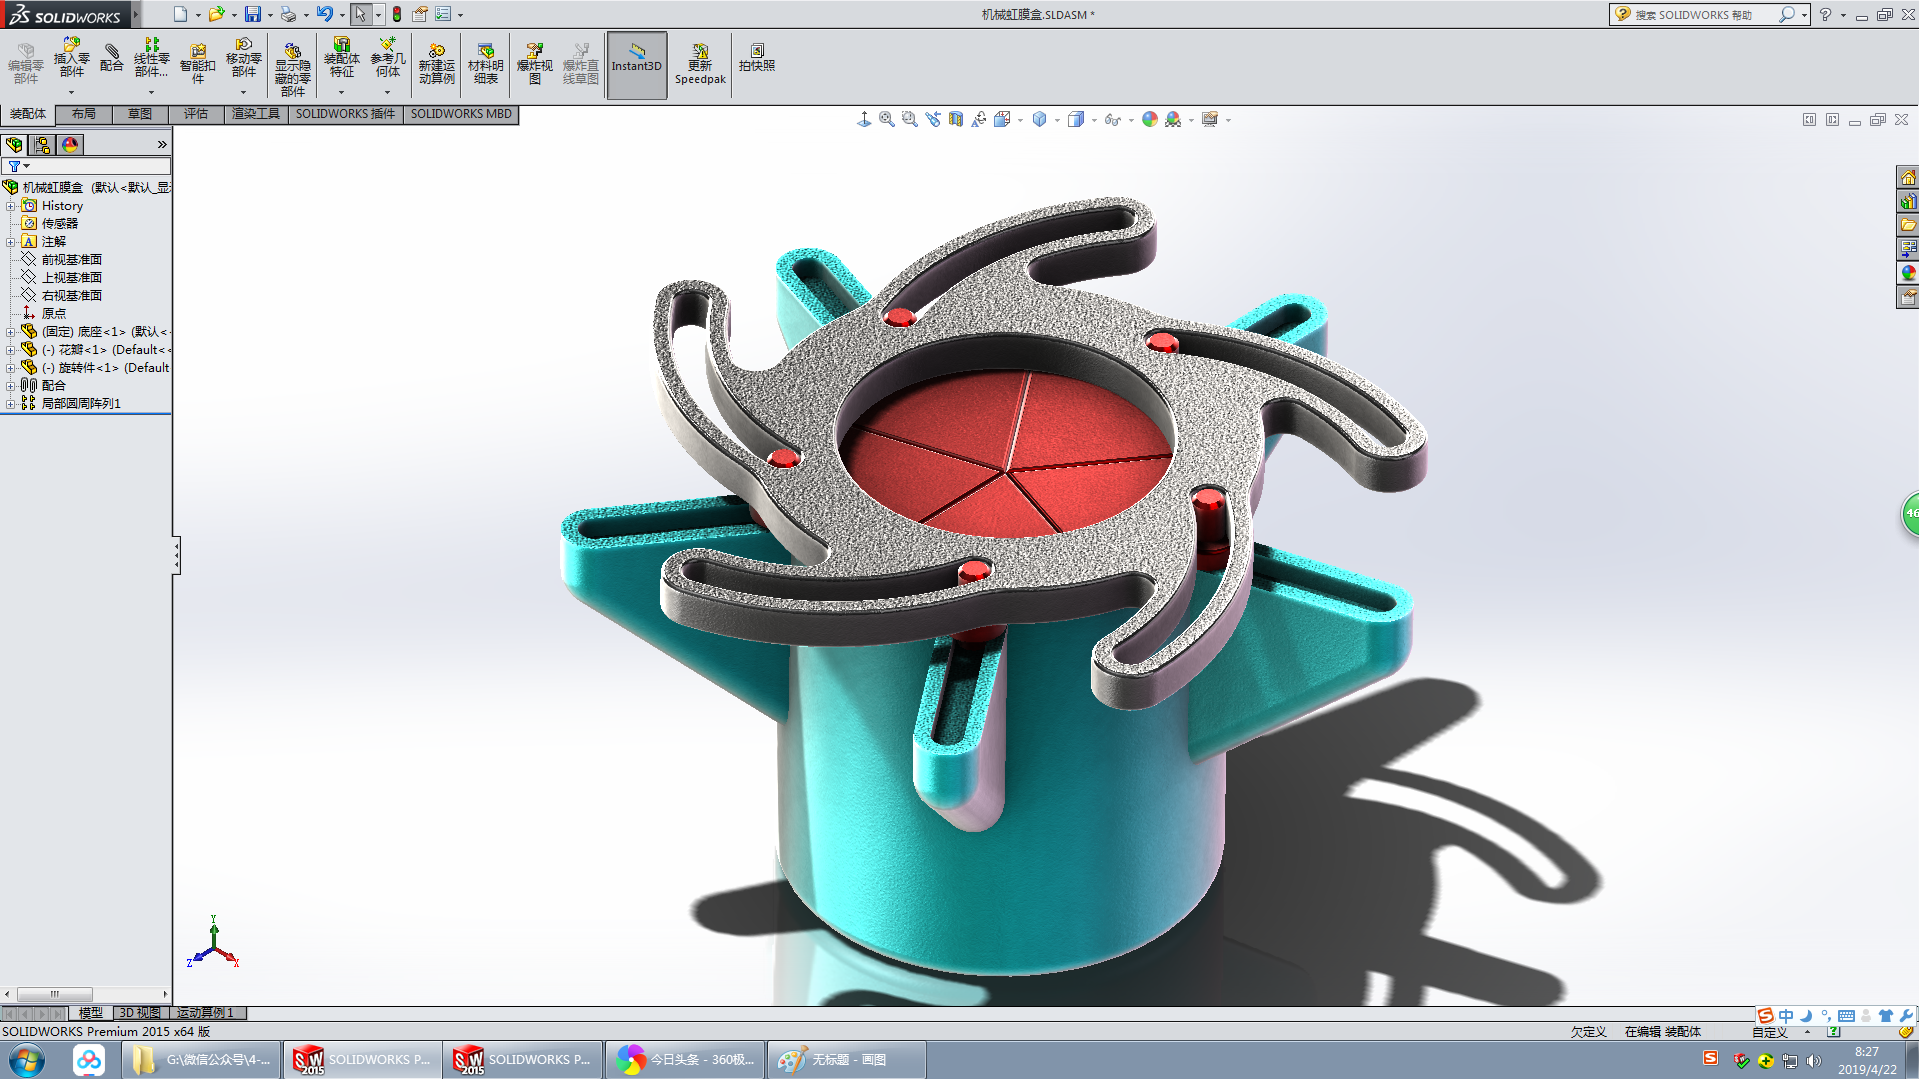1919x1079 pixels.
Task: Click the Edit Appearance color ball icon
Action: pyautogui.click(x=1150, y=119)
